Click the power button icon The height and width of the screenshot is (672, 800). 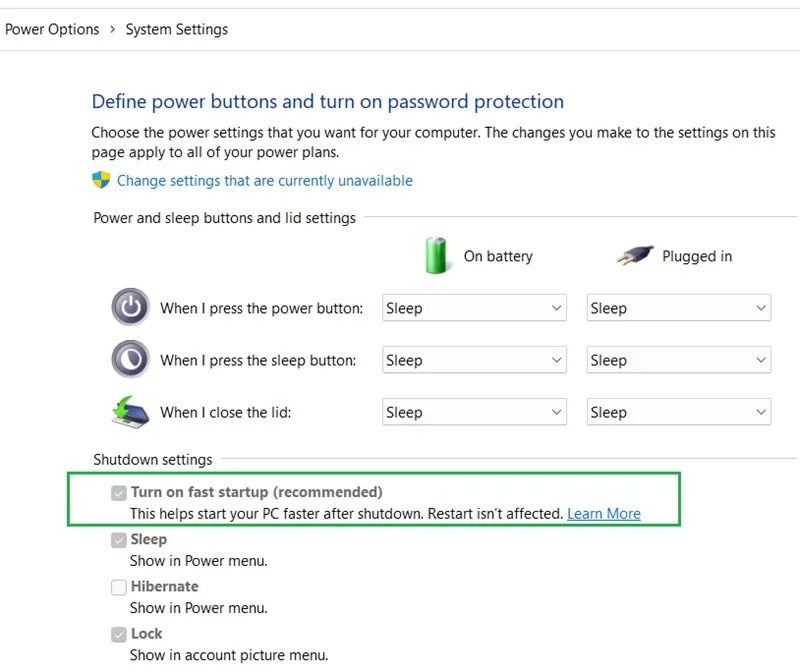pyautogui.click(x=131, y=307)
